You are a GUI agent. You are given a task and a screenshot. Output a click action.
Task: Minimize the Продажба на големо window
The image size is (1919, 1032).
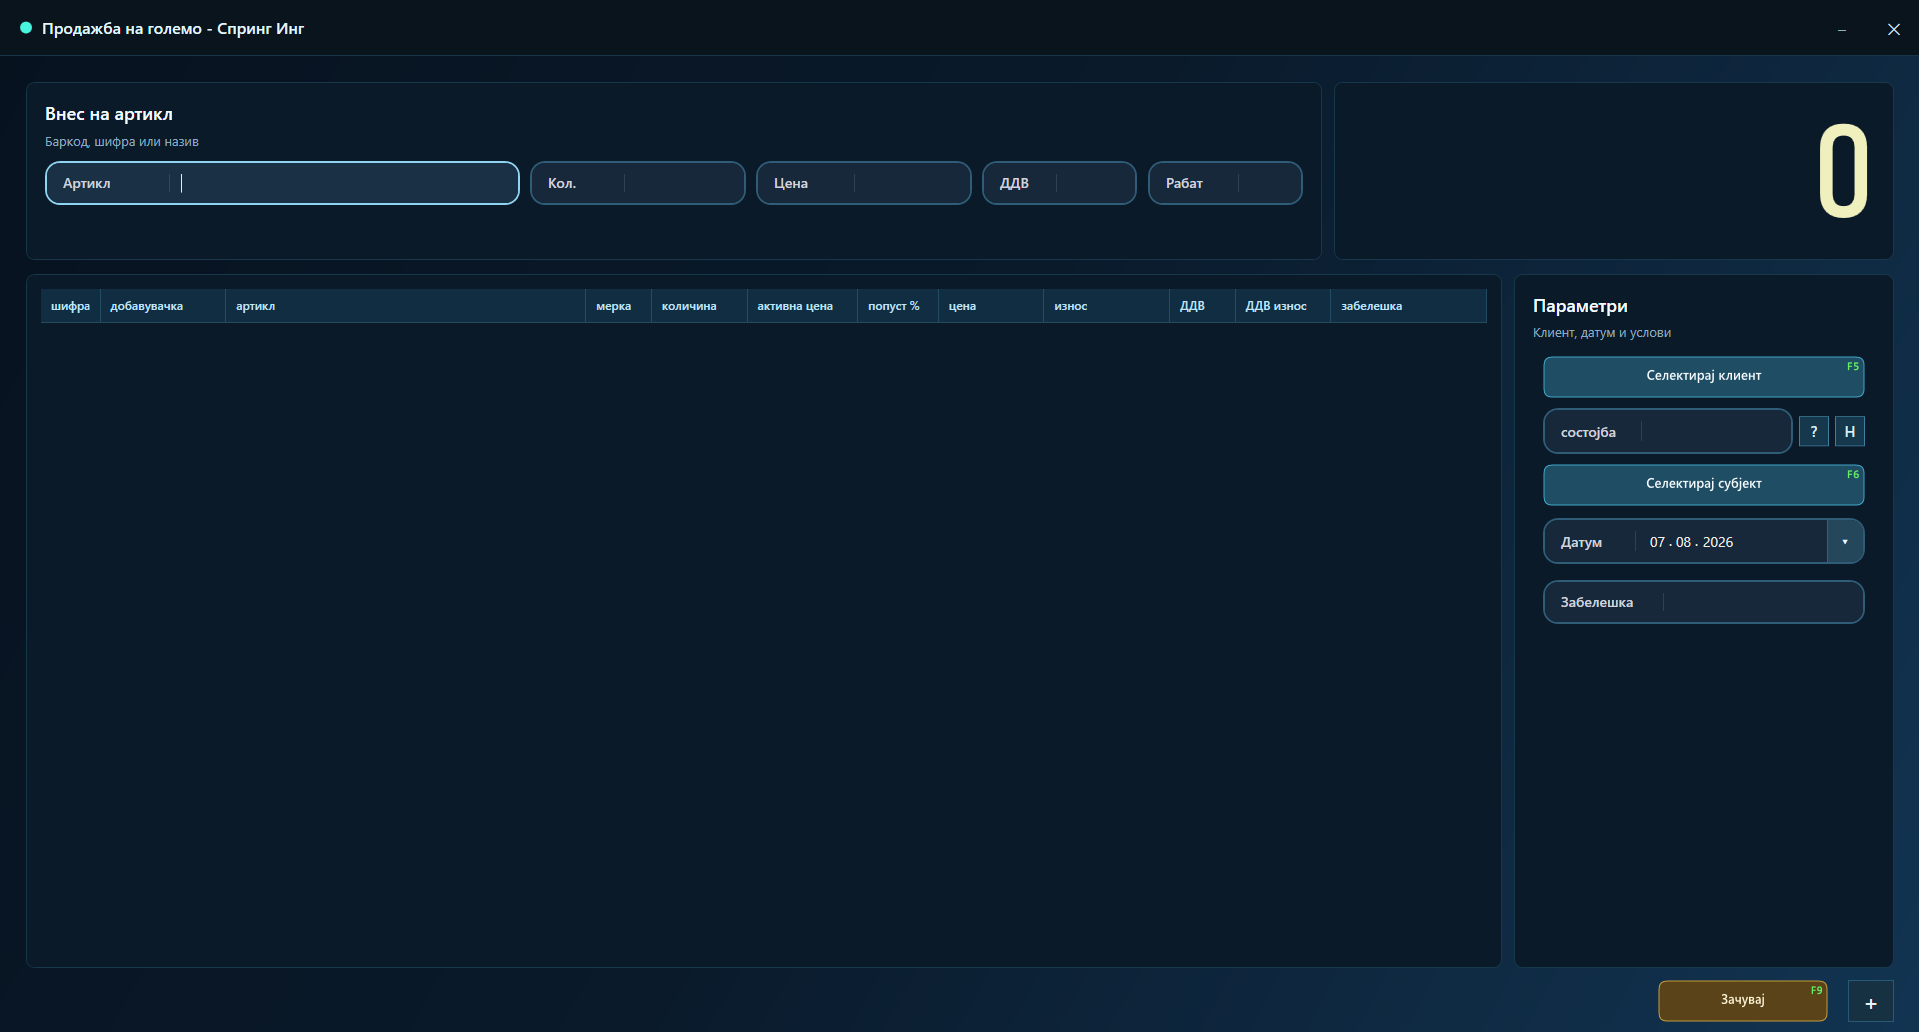click(1842, 29)
